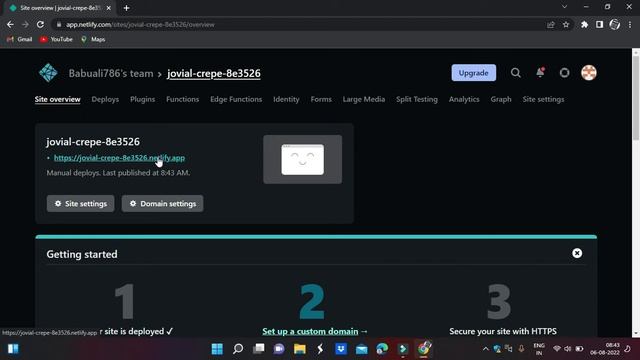Viewport: 640px width, 360px height.
Task: Open the Mail app from the taskbar
Action: [x=362, y=349]
